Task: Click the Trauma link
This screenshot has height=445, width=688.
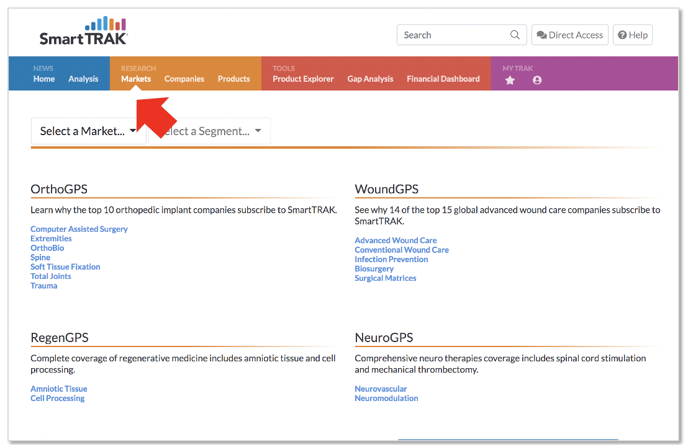Action: click(x=44, y=286)
